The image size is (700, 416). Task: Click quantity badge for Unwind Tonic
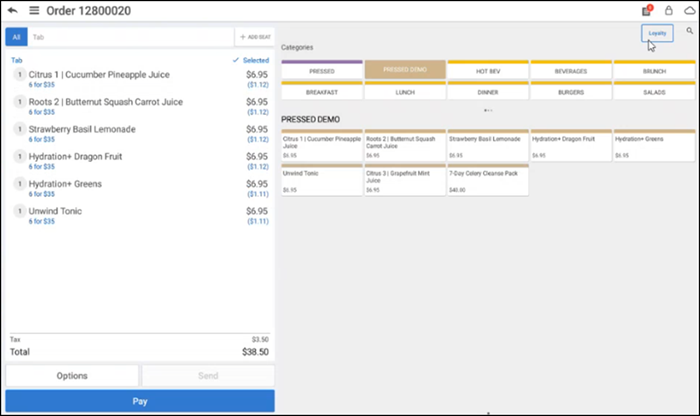pos(19,211)
